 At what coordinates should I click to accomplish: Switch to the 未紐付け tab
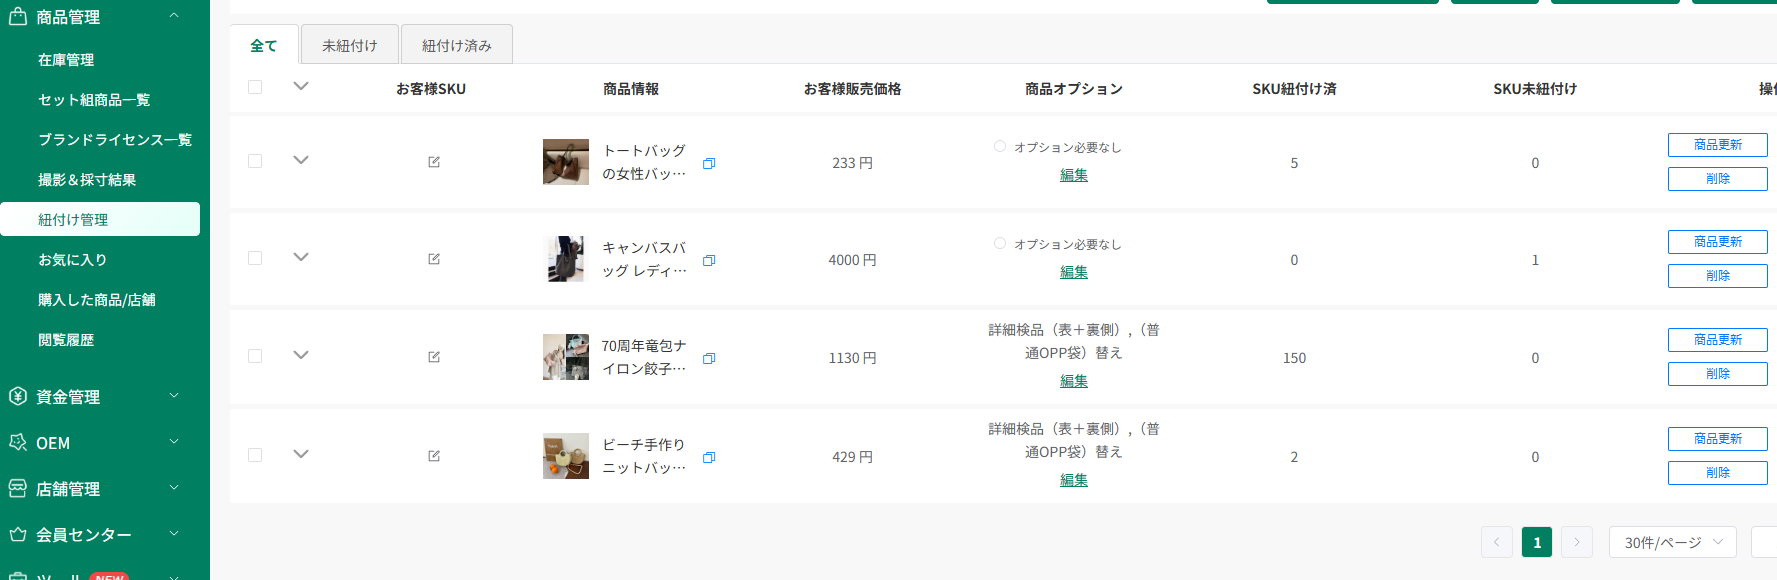(350, 45)
